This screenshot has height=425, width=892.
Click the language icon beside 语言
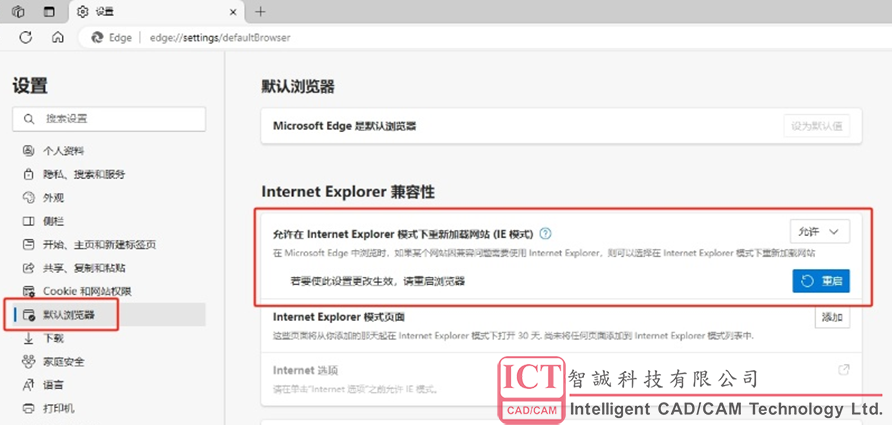coord(28,385)
